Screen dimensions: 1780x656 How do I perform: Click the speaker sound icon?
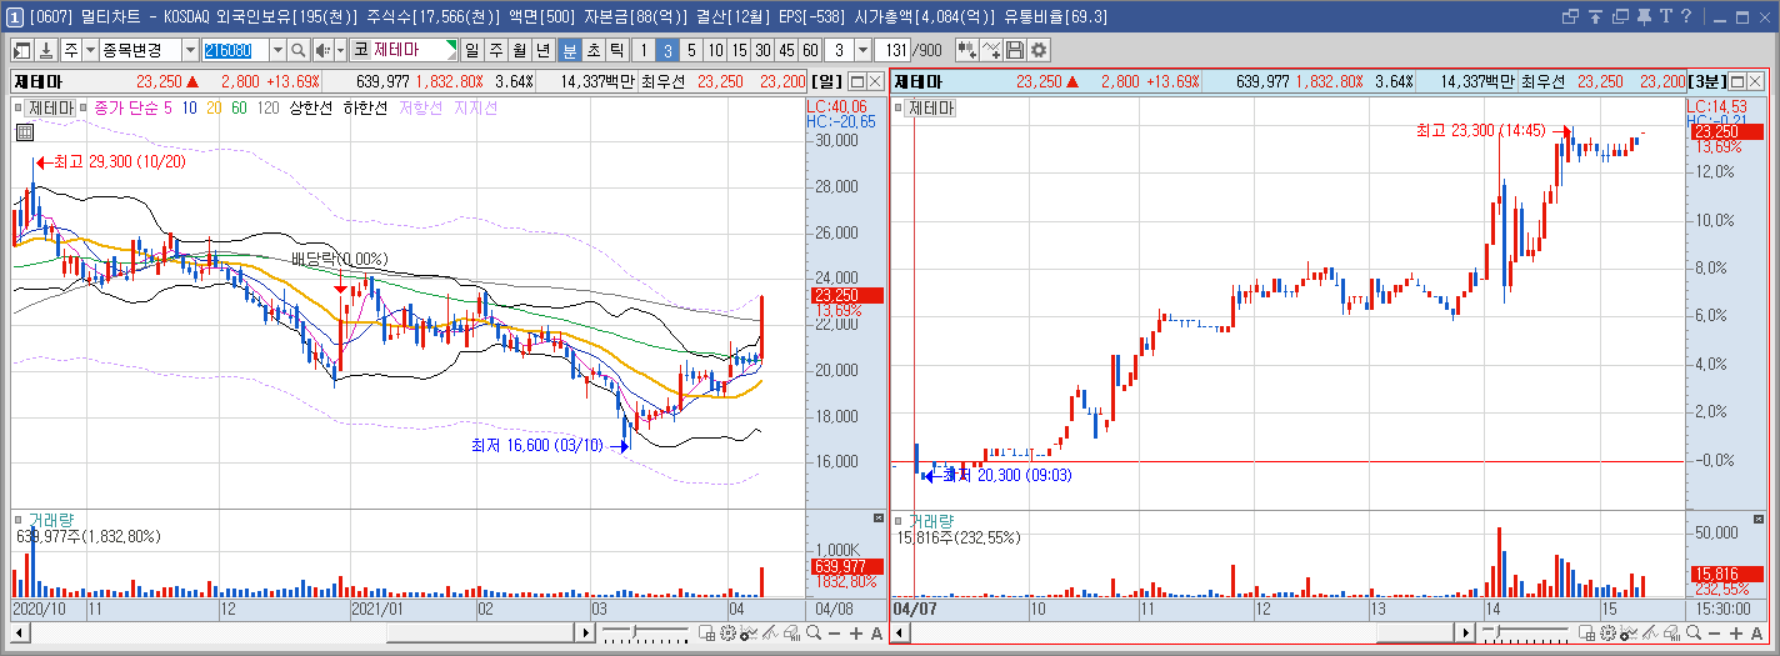pyautogui.click(x=322, y=50)
